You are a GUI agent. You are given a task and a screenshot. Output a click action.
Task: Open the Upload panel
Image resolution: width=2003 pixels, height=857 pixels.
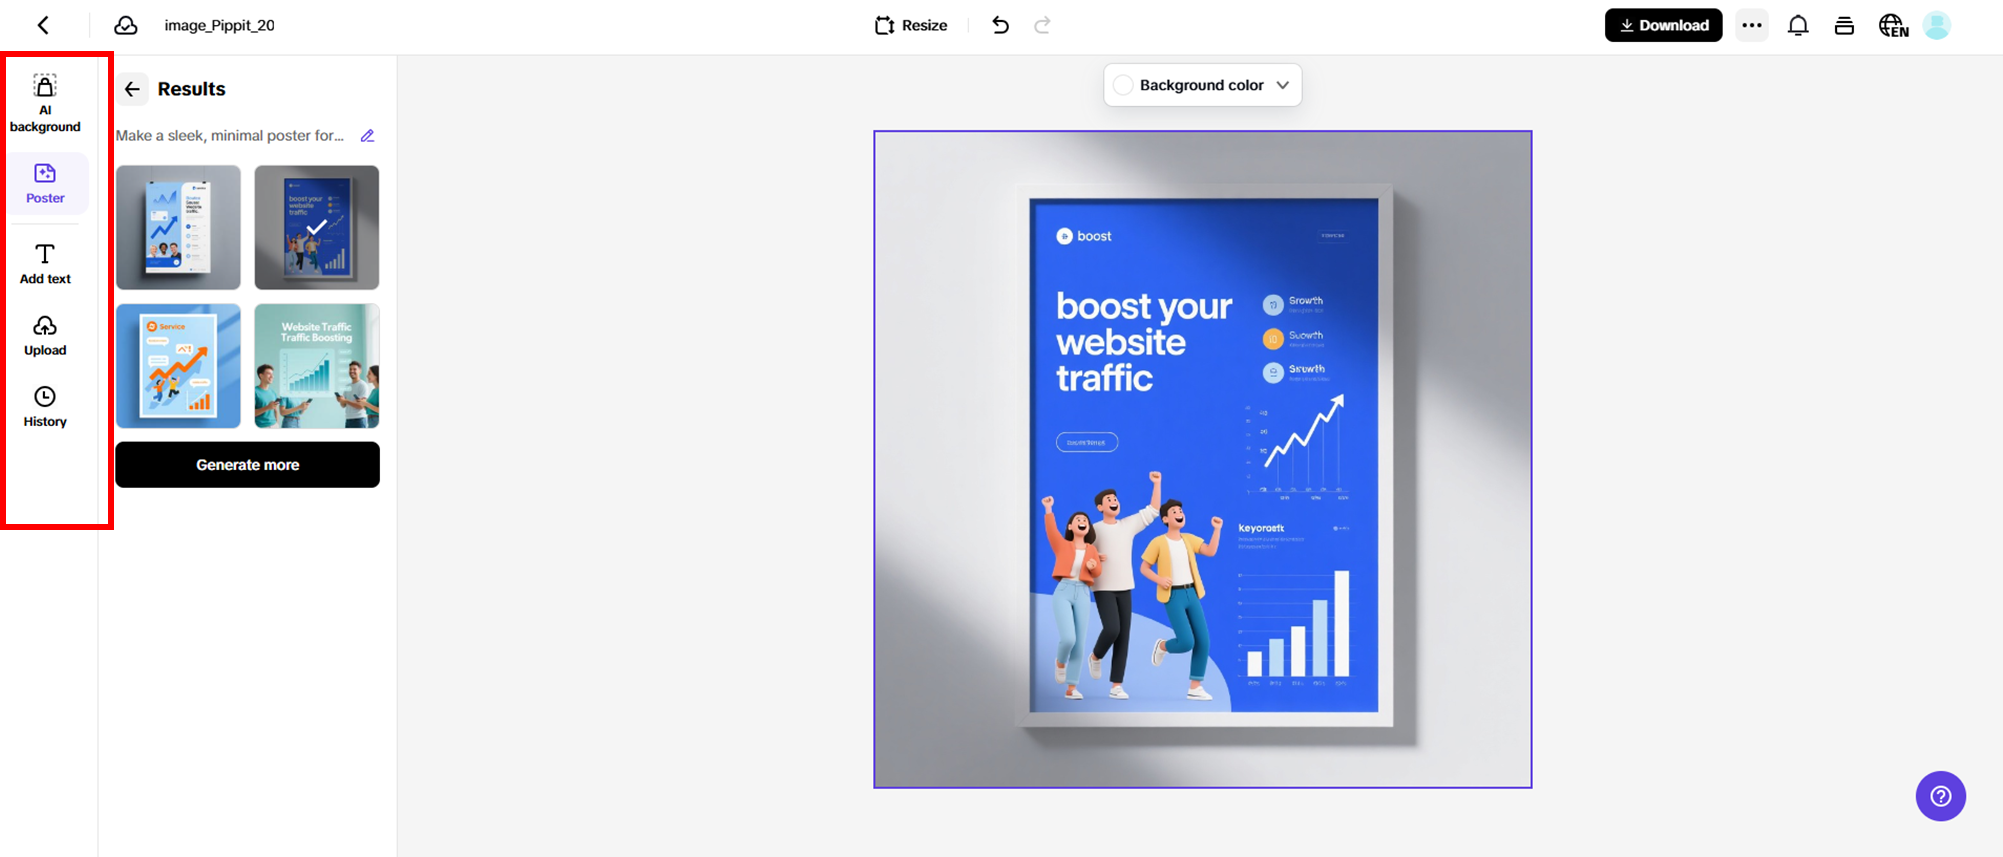(45, 336)
